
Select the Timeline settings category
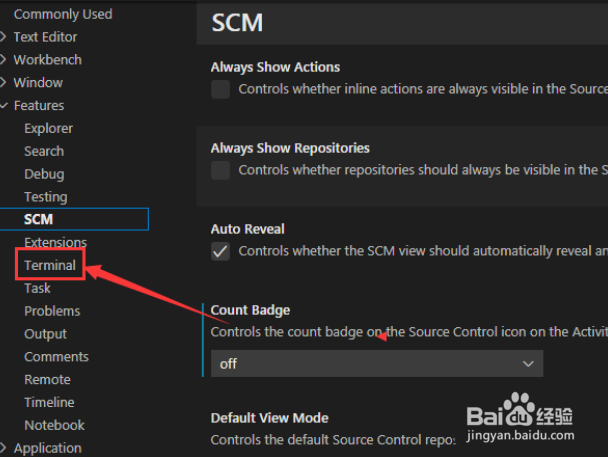pos(49,402)
